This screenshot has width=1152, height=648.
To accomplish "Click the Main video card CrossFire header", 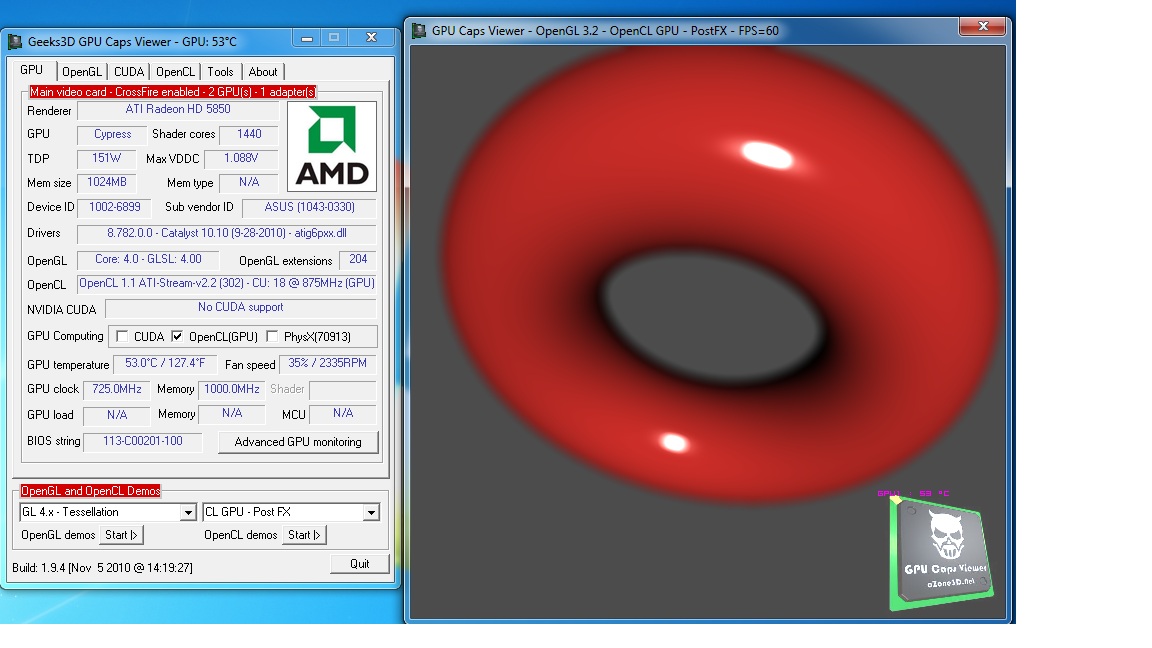I will point(172,92).
